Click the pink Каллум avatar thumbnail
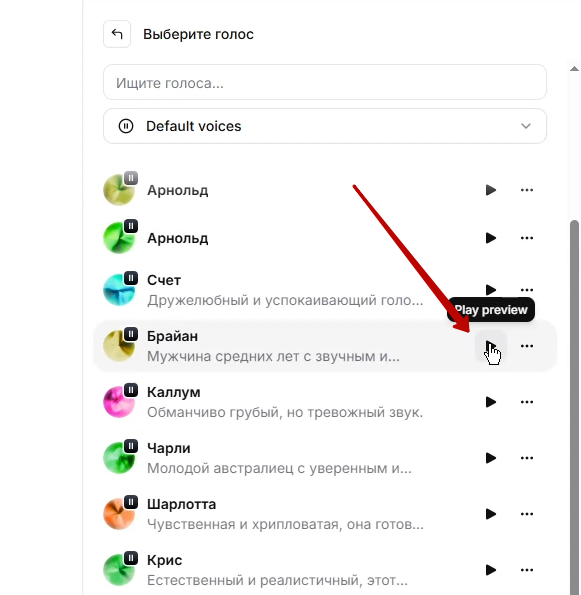The height and width of the screenshot is (595, 581). [x=119, y=402]
